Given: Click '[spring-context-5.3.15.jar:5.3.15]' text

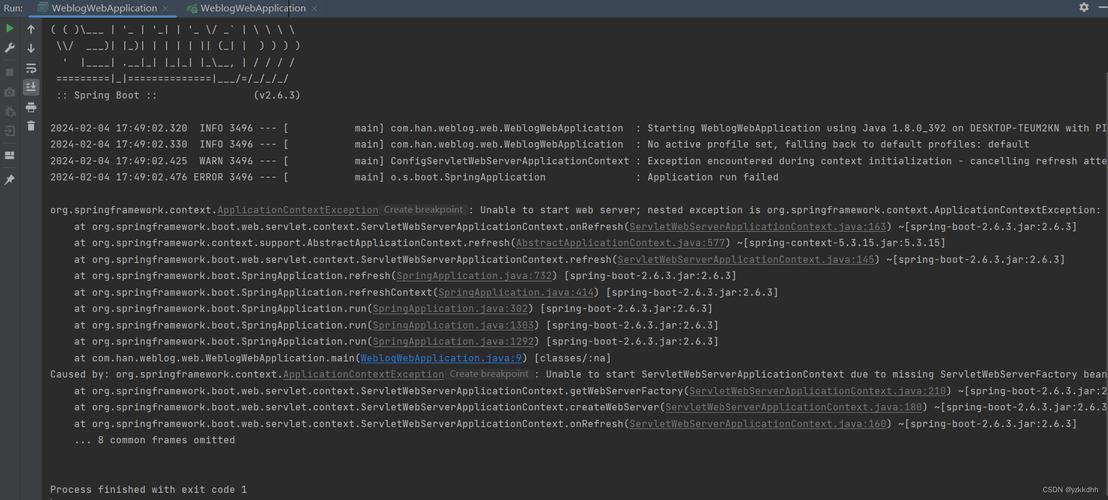Looking at the screenshot, I should (x=846, y=243).
